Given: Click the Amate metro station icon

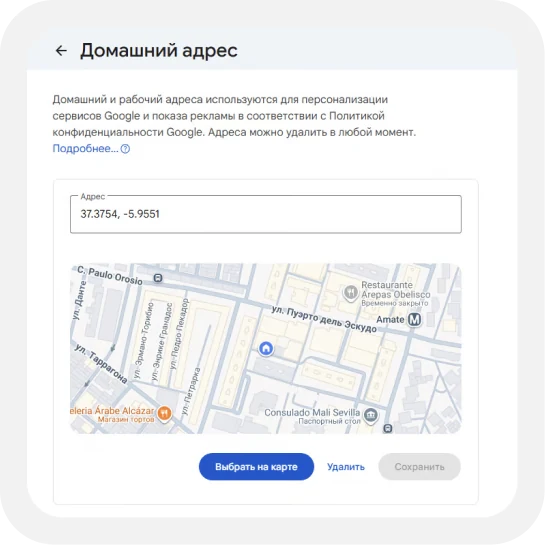Looking at the screenshot, I should 414,319.
